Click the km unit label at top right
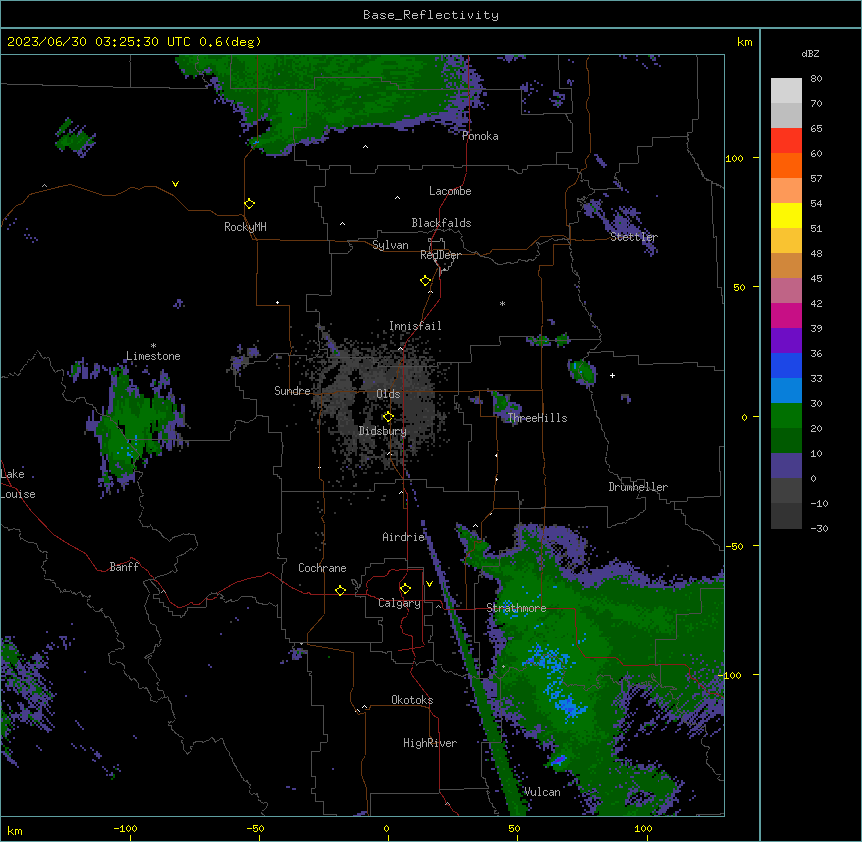The image size is (862, 842). tap(745, 42)
